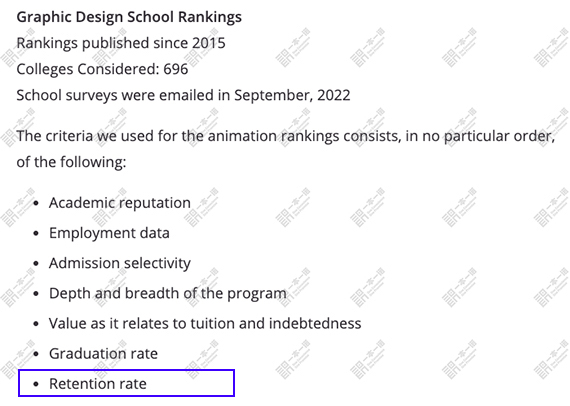
Task: Click the 'Colleges Considered: 696' line
Action: (x=103, y=69)
